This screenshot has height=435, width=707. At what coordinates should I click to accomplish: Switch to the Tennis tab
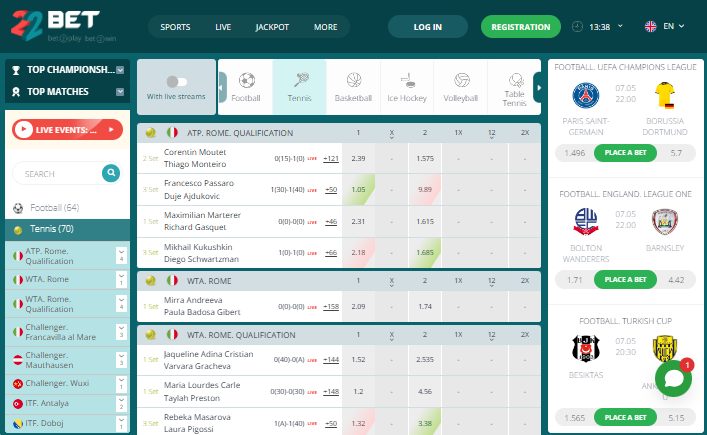(x=299, y=86)
